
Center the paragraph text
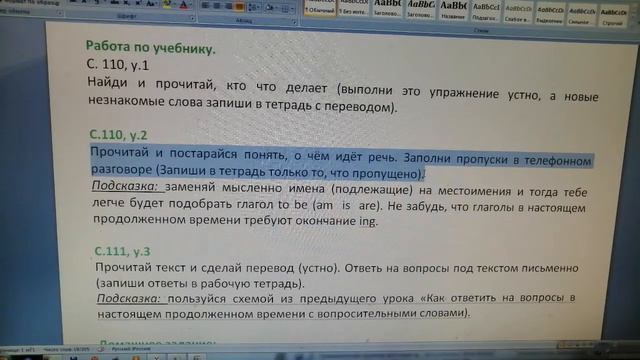tap(217, 6)
